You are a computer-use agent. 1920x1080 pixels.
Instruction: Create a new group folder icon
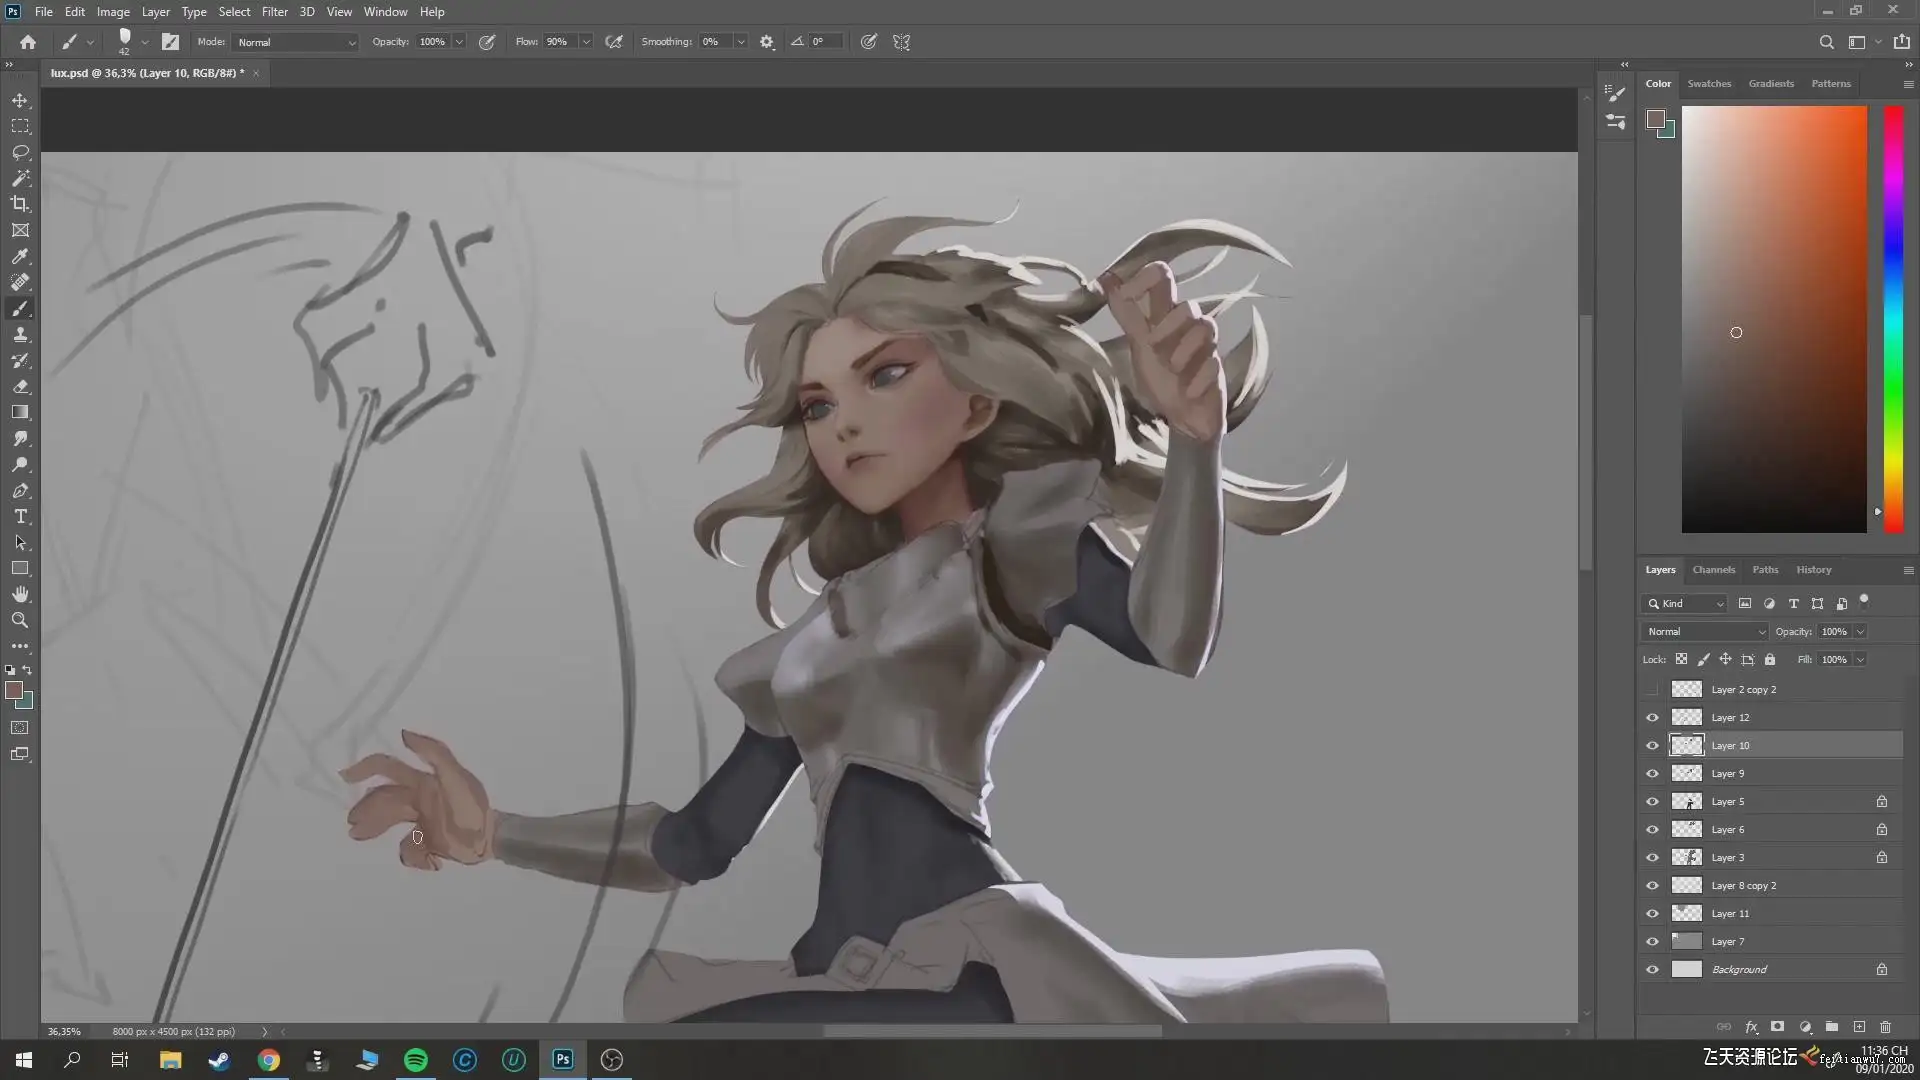tap(1831, 1027)
